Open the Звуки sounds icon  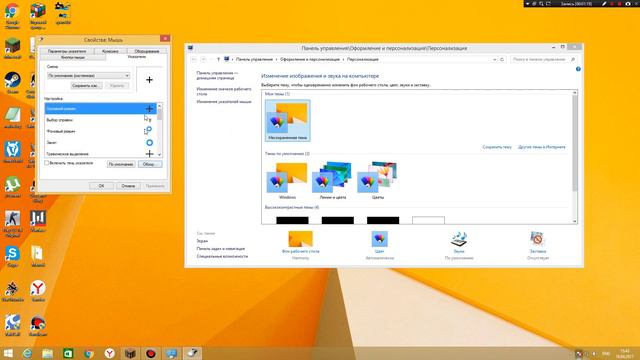pos(459,239)
